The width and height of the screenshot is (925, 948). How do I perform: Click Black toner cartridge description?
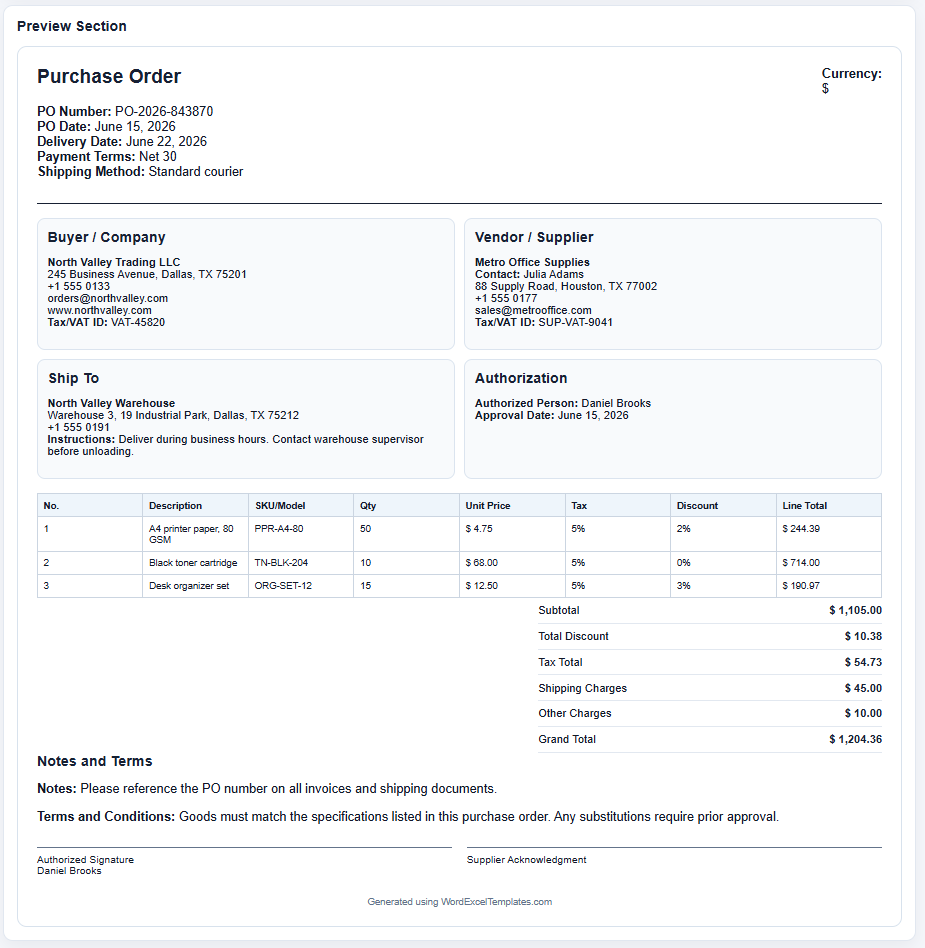(x=193, y=563)
